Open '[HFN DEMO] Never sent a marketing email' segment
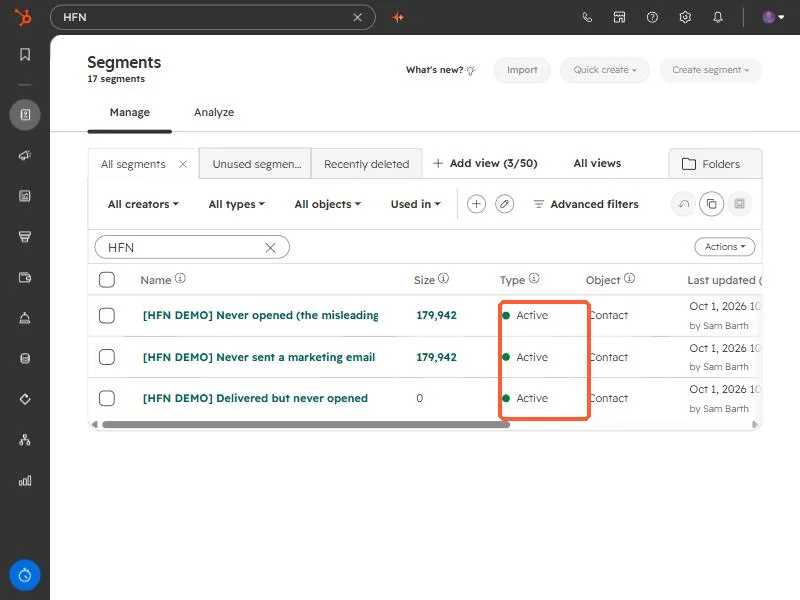Image resolution: width=800 pixels, height=600 pixels. pyautogui.click(x=259, y=357)
